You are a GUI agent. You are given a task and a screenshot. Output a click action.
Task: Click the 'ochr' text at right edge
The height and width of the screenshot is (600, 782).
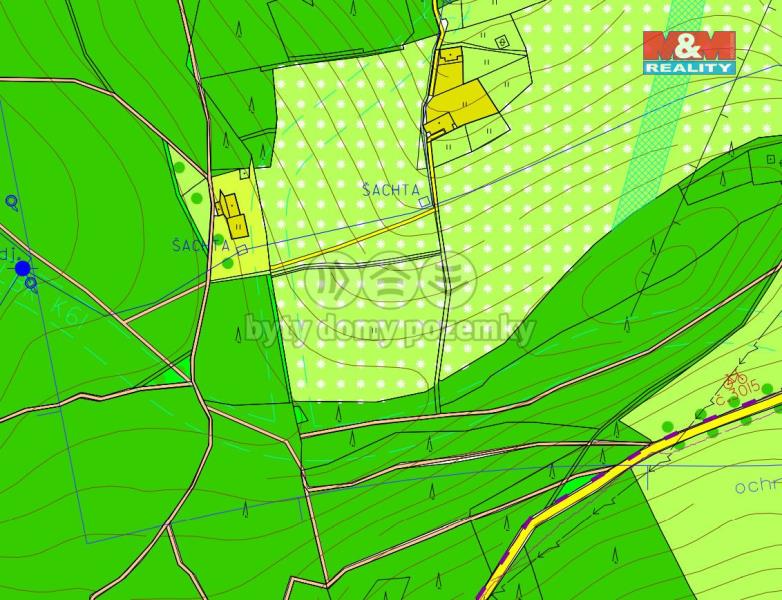[x=756, y=486]
